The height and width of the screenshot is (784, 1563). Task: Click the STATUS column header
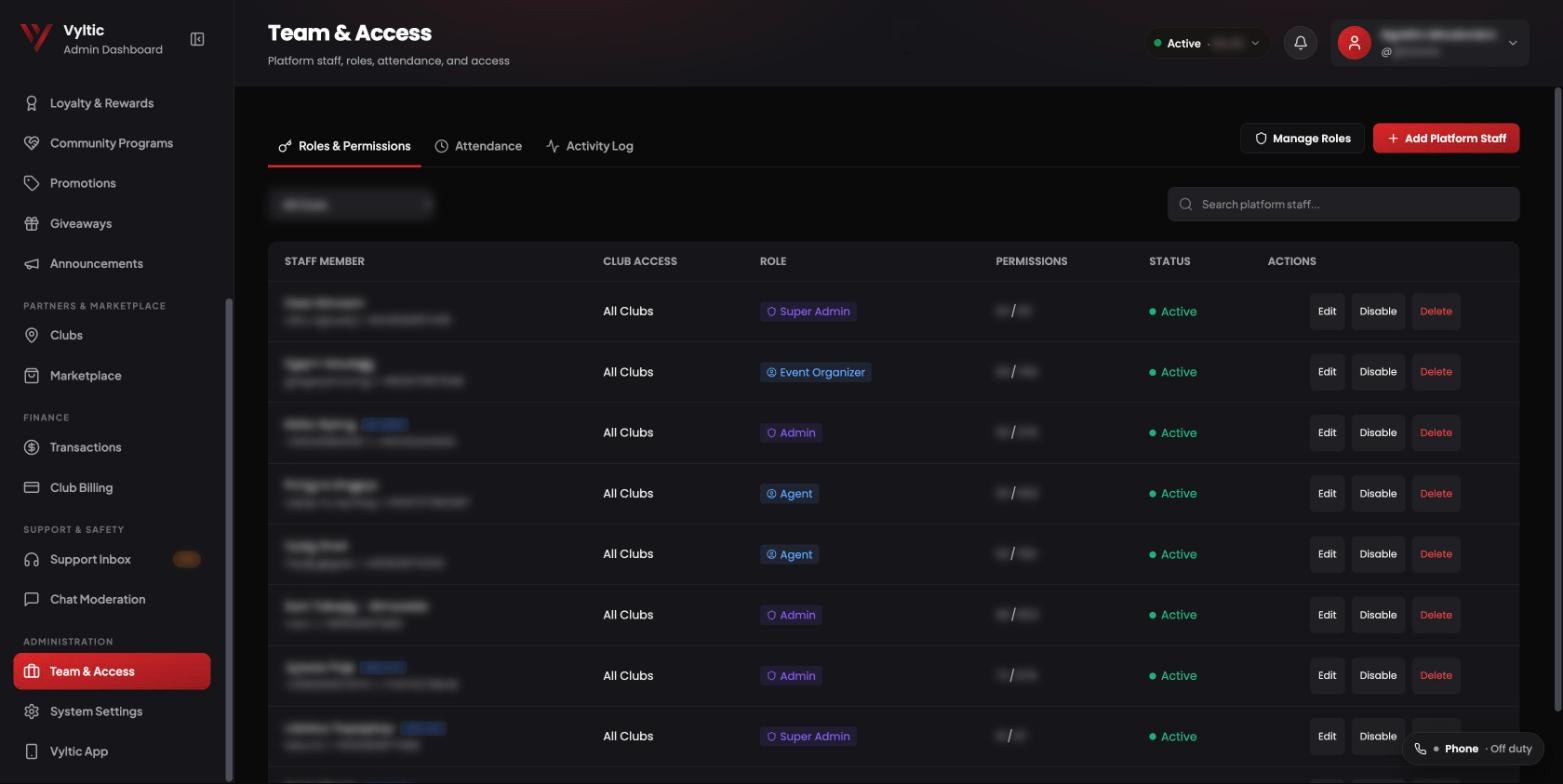1169,261
